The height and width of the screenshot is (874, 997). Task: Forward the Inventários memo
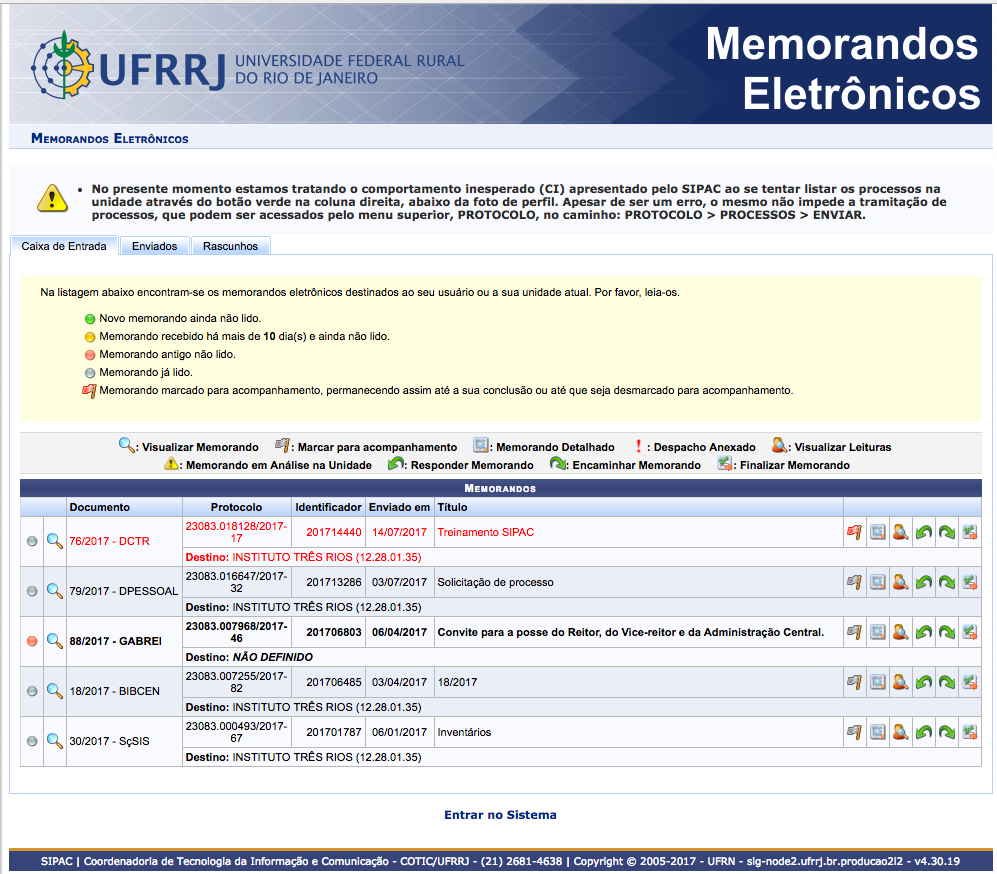947,732
